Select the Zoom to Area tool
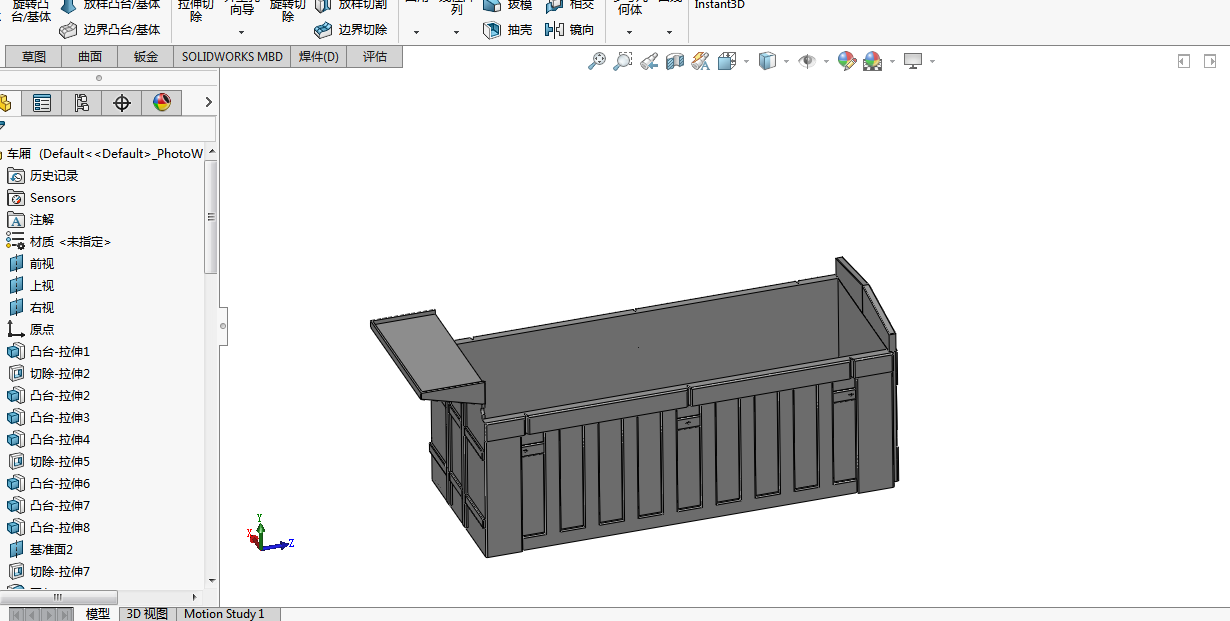The height and width of the screenshot is (621, 1230). click(x=623, y=61)
